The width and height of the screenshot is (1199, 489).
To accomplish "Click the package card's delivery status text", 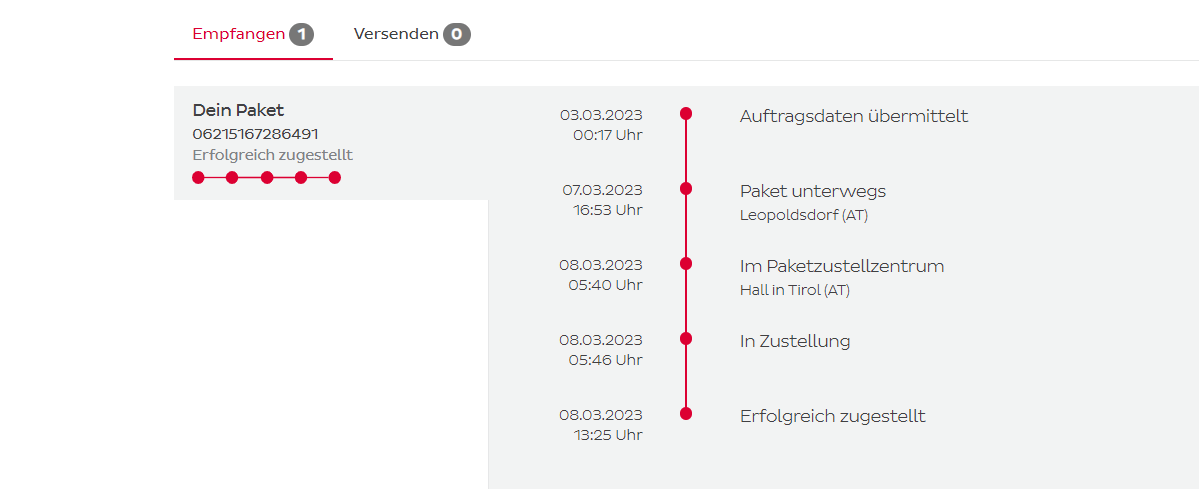I will click(272, 155).
